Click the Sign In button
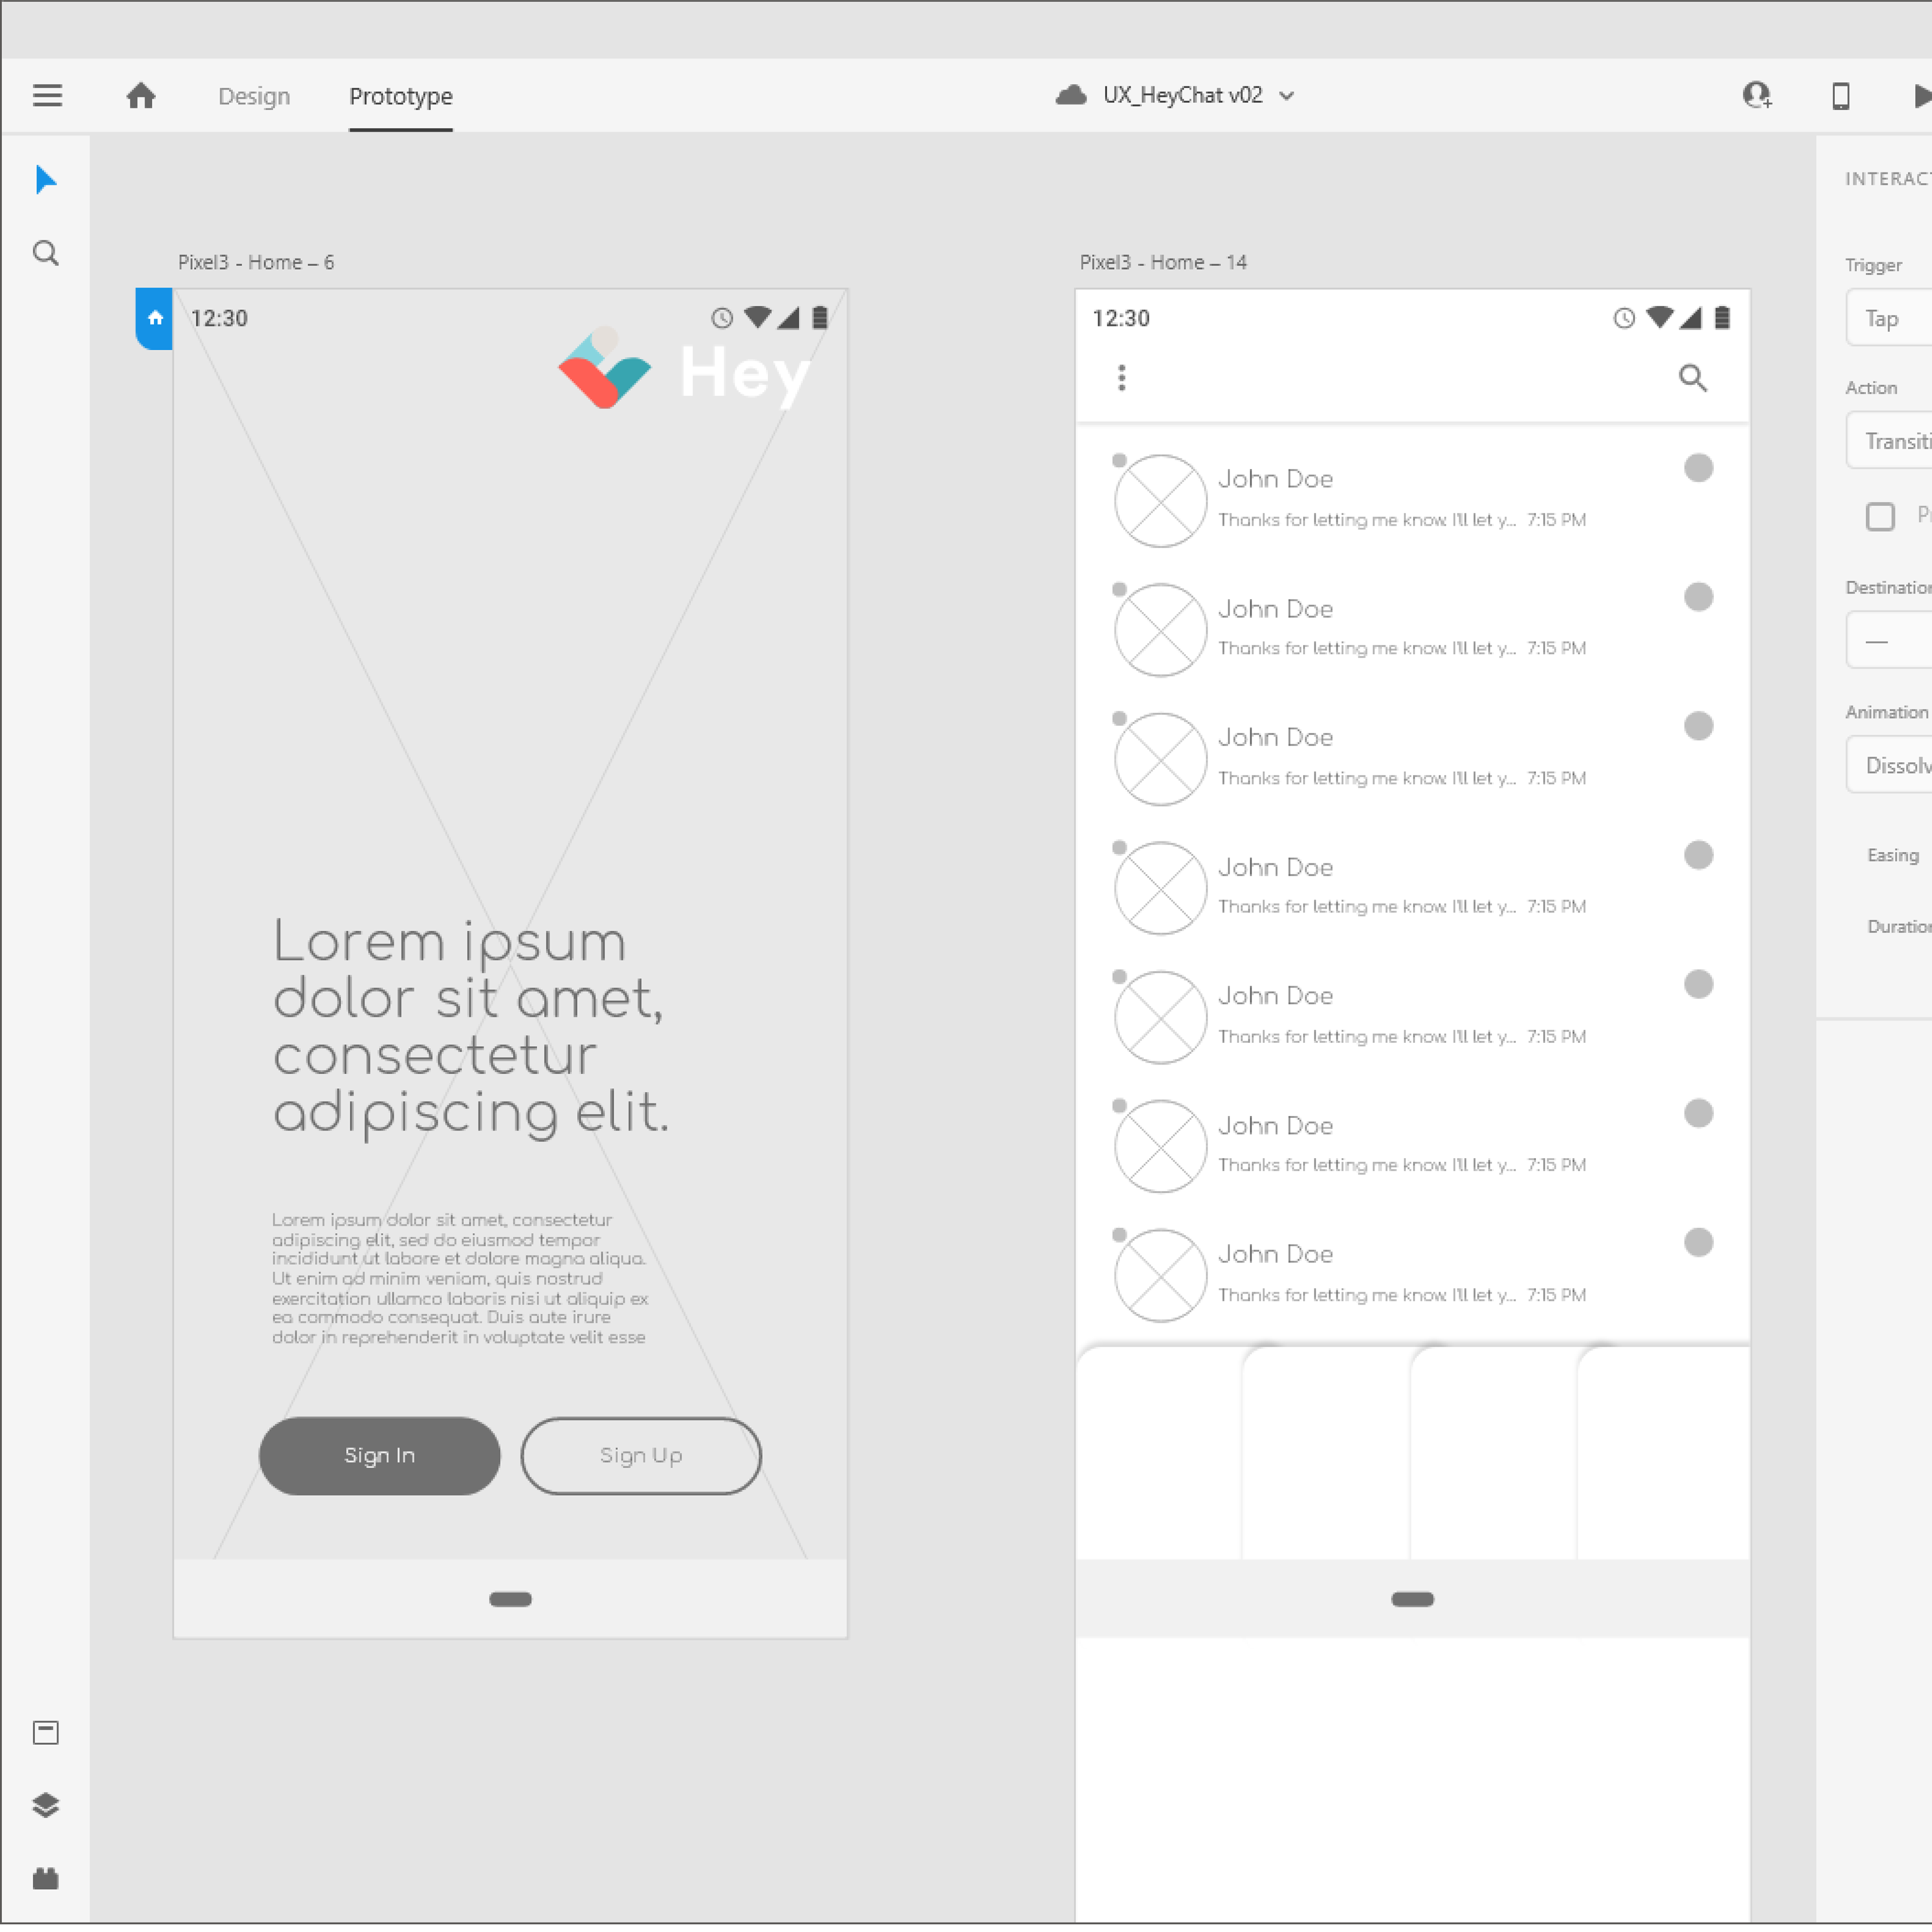Viewport: 1932px width, 1932px height. (x=379, y=1455)
